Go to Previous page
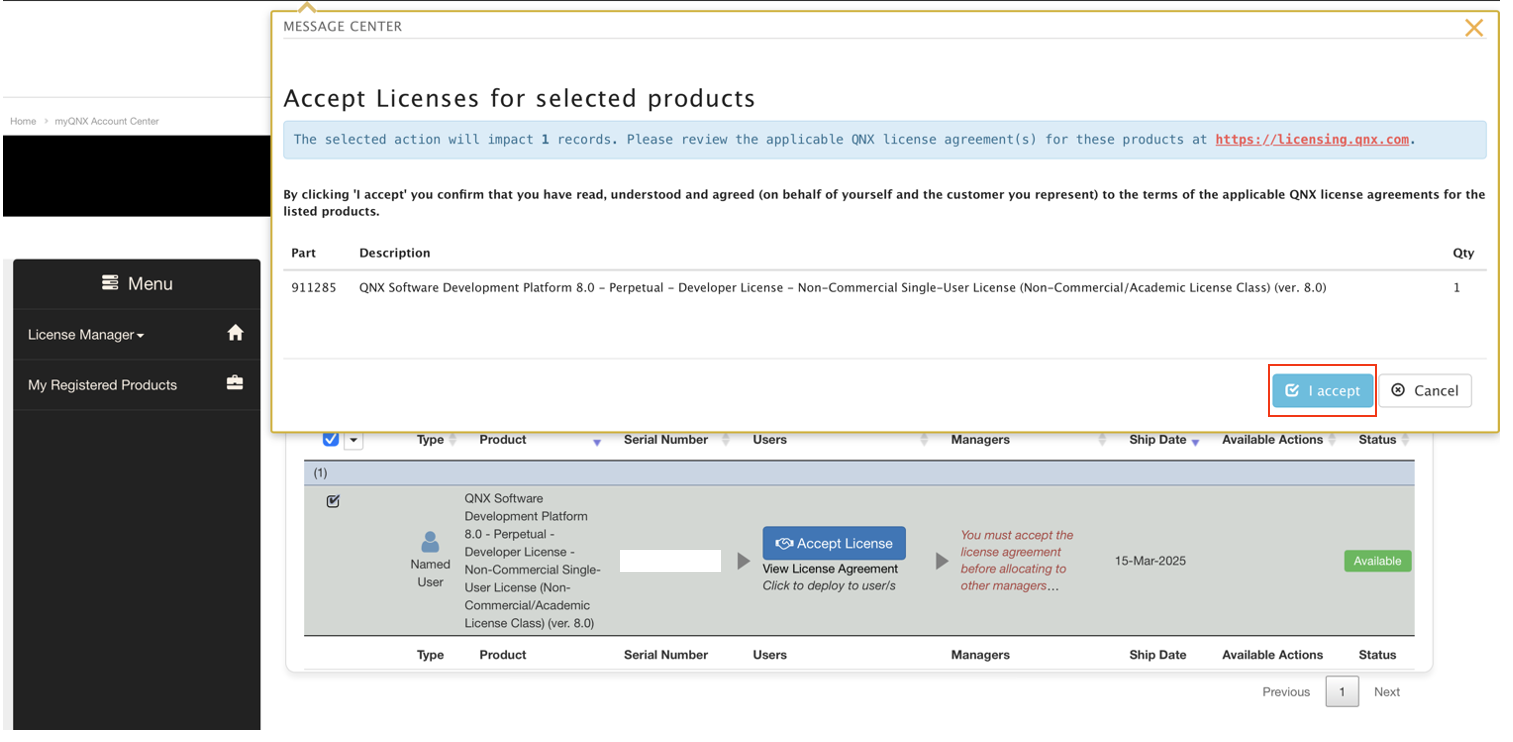 tap(1286, 692)
